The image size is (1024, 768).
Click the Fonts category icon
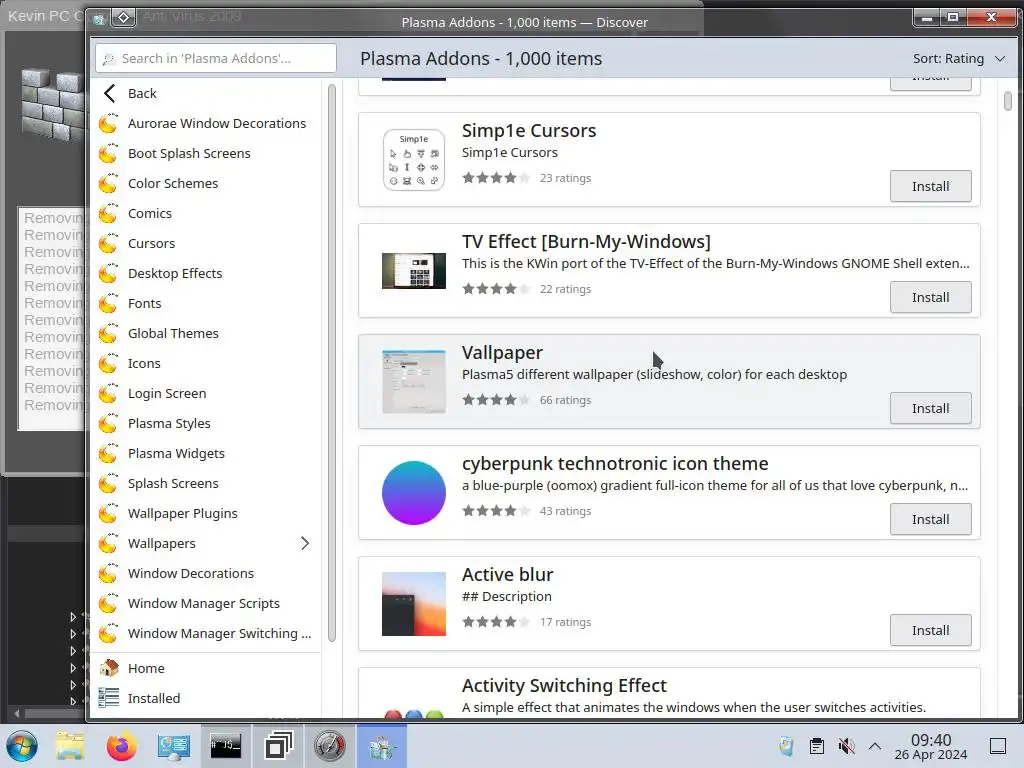(x=108, y=304)
